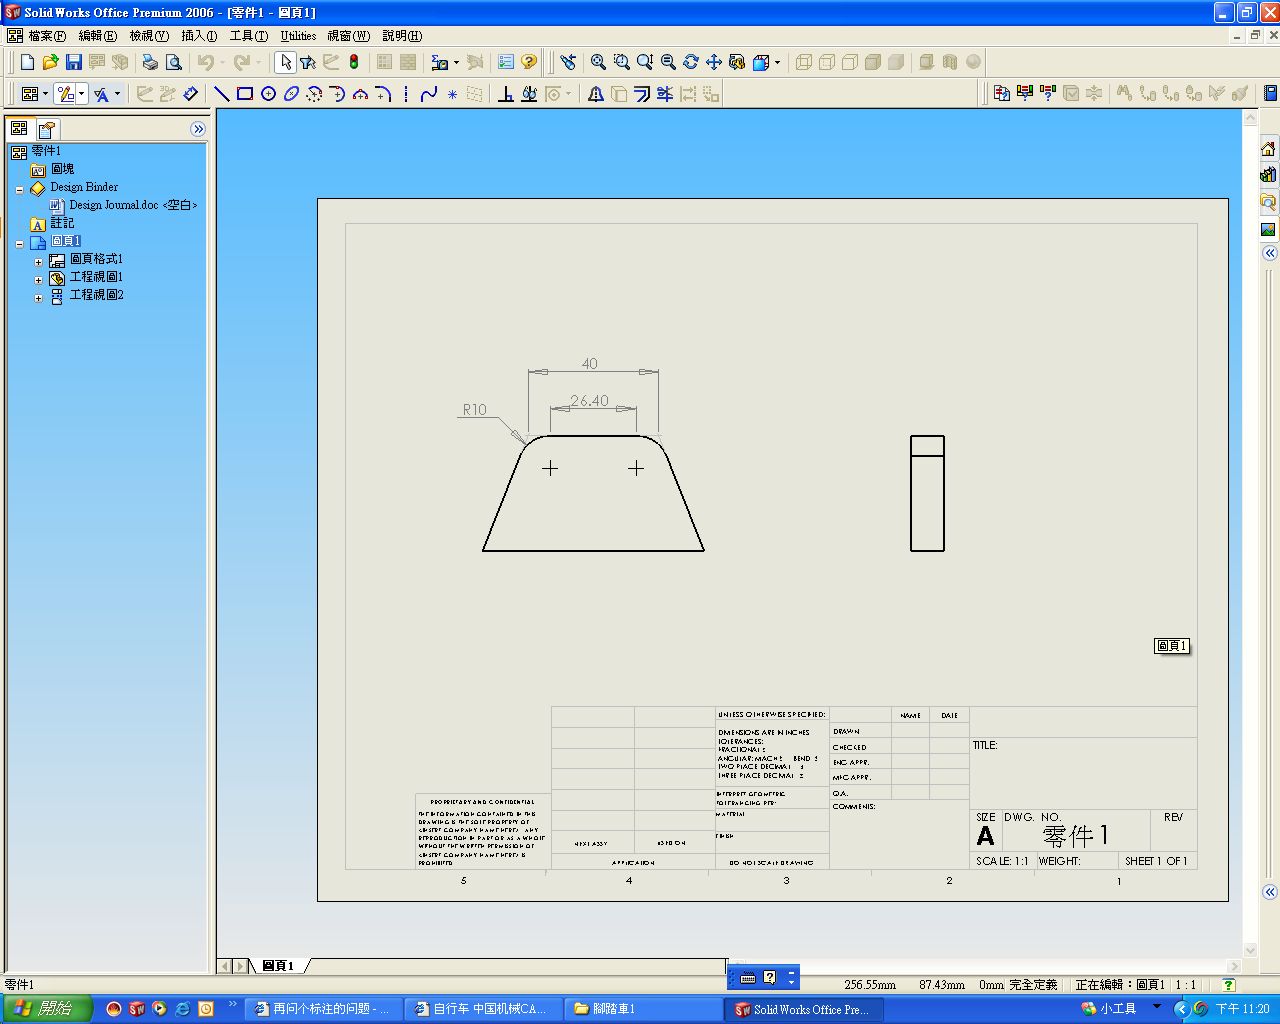1280x1024 pixels.
Task: Activate the Zoom Out magnifier tool
Action: click(668, 62)
